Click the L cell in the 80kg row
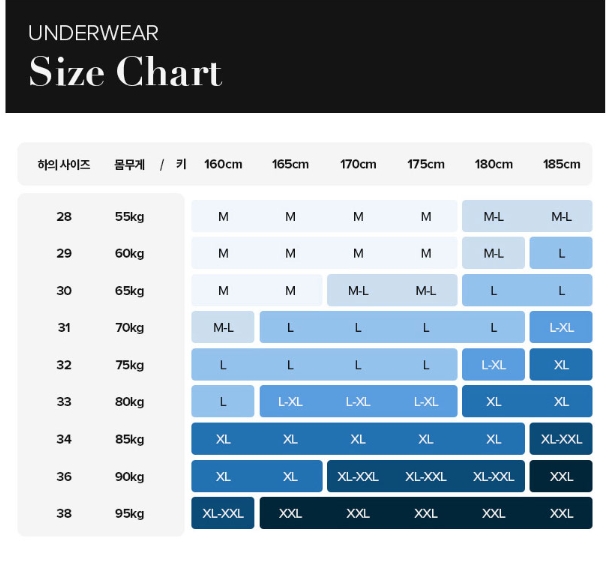 coord(223,402)
